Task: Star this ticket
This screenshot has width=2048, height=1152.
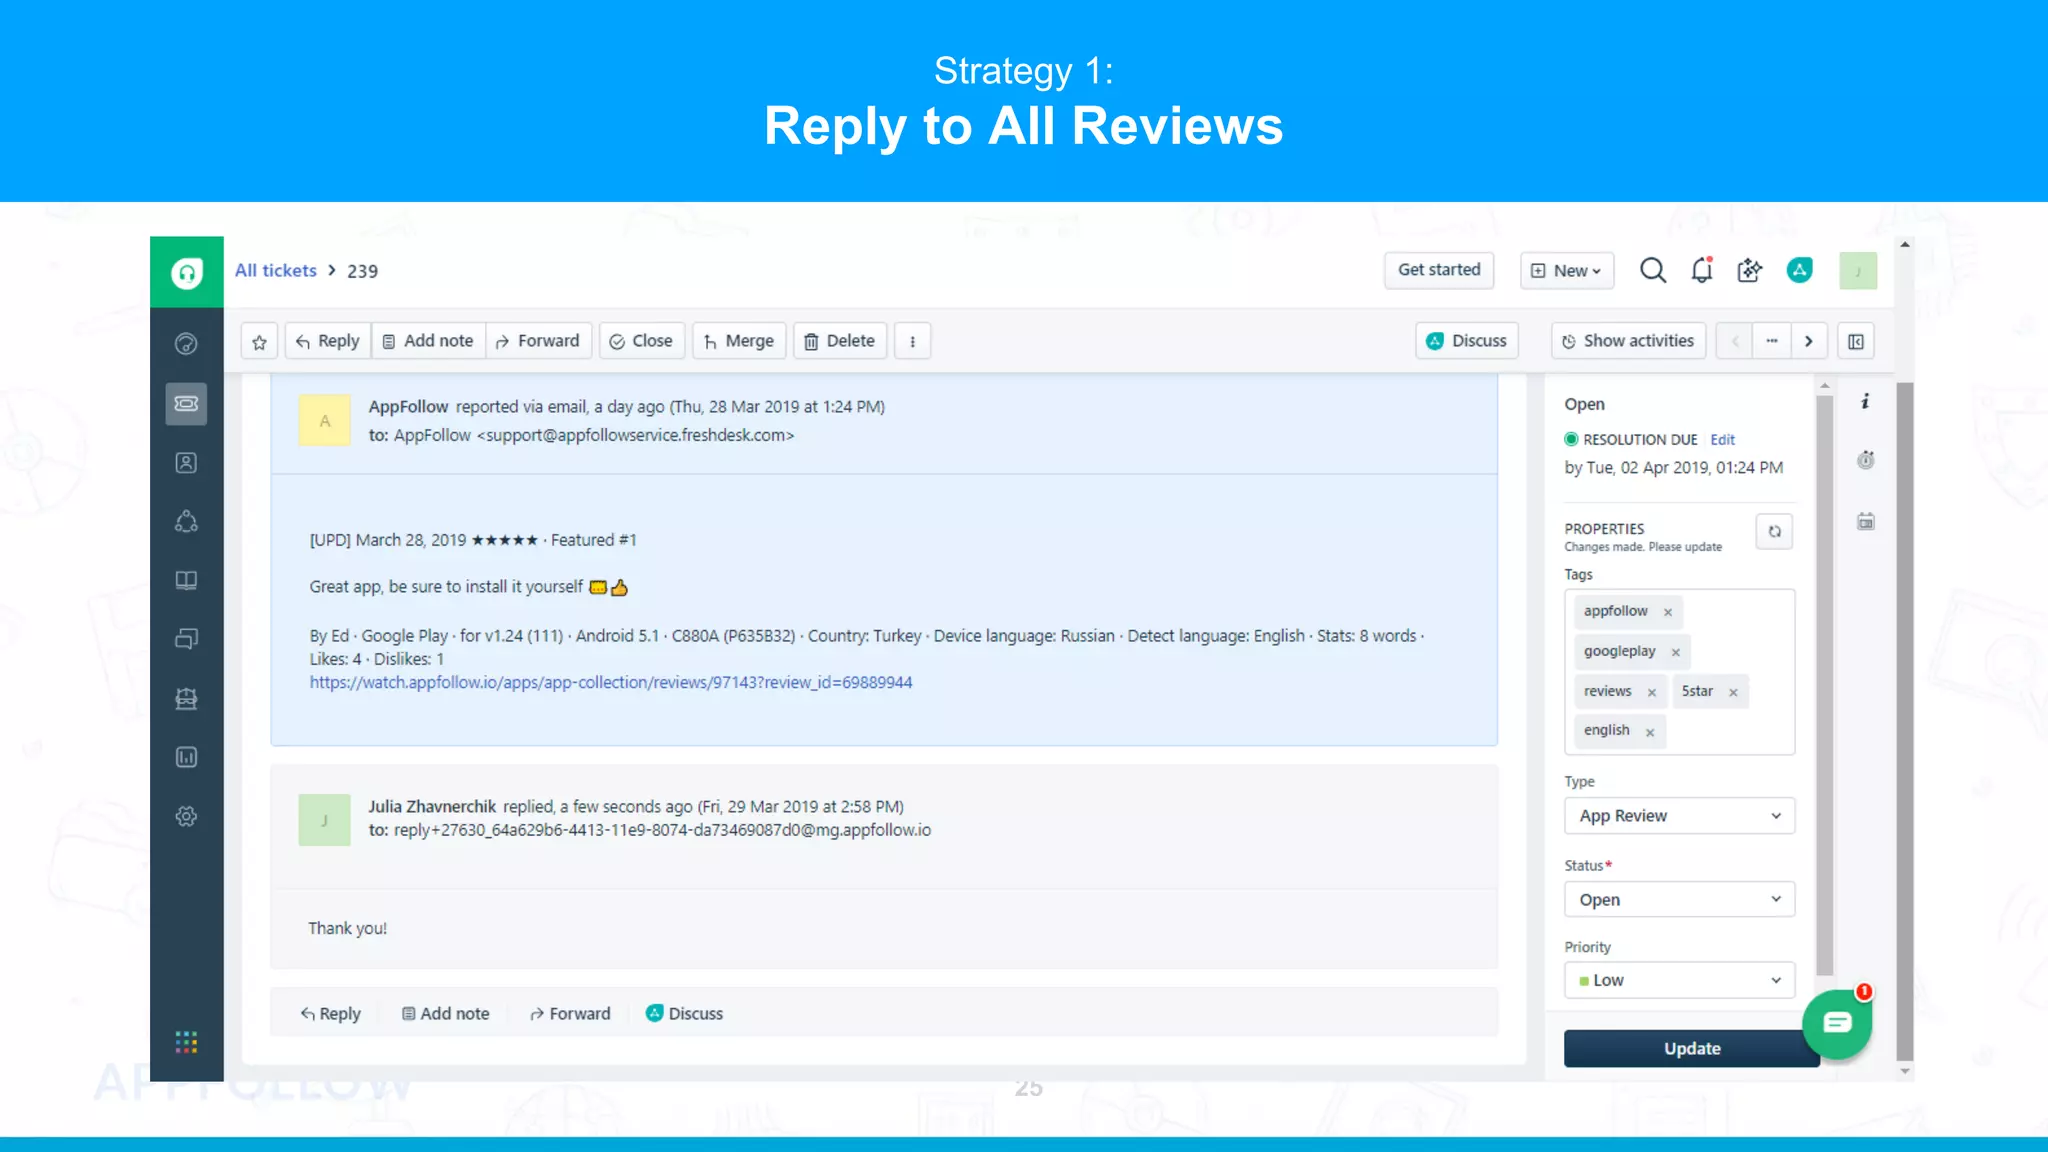Action: 259,342
